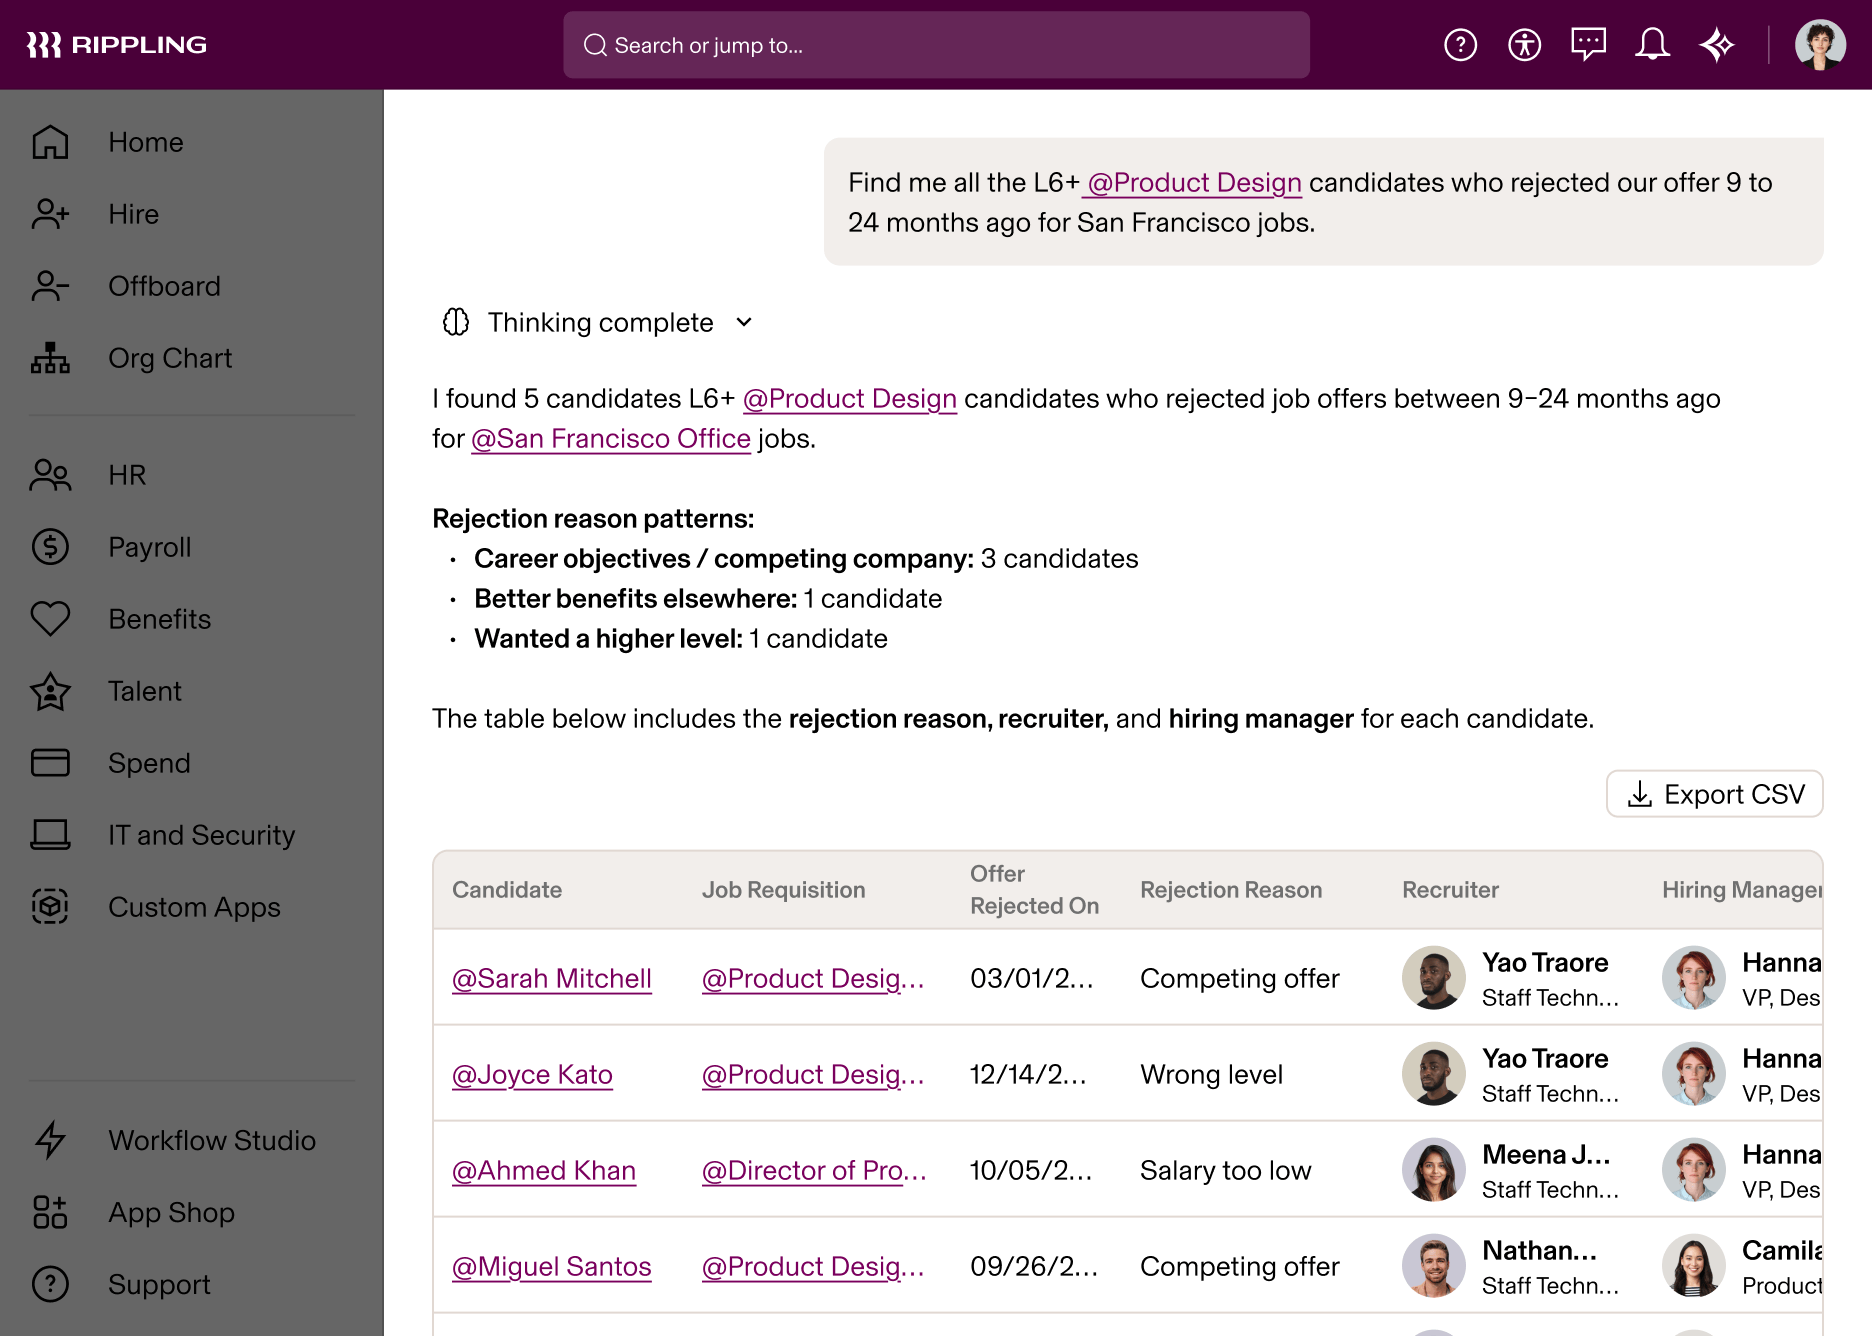Go to Hire in the sidebar
Image resolution: width=1872 pixels, height=1336 pixels.
[134, 214]
